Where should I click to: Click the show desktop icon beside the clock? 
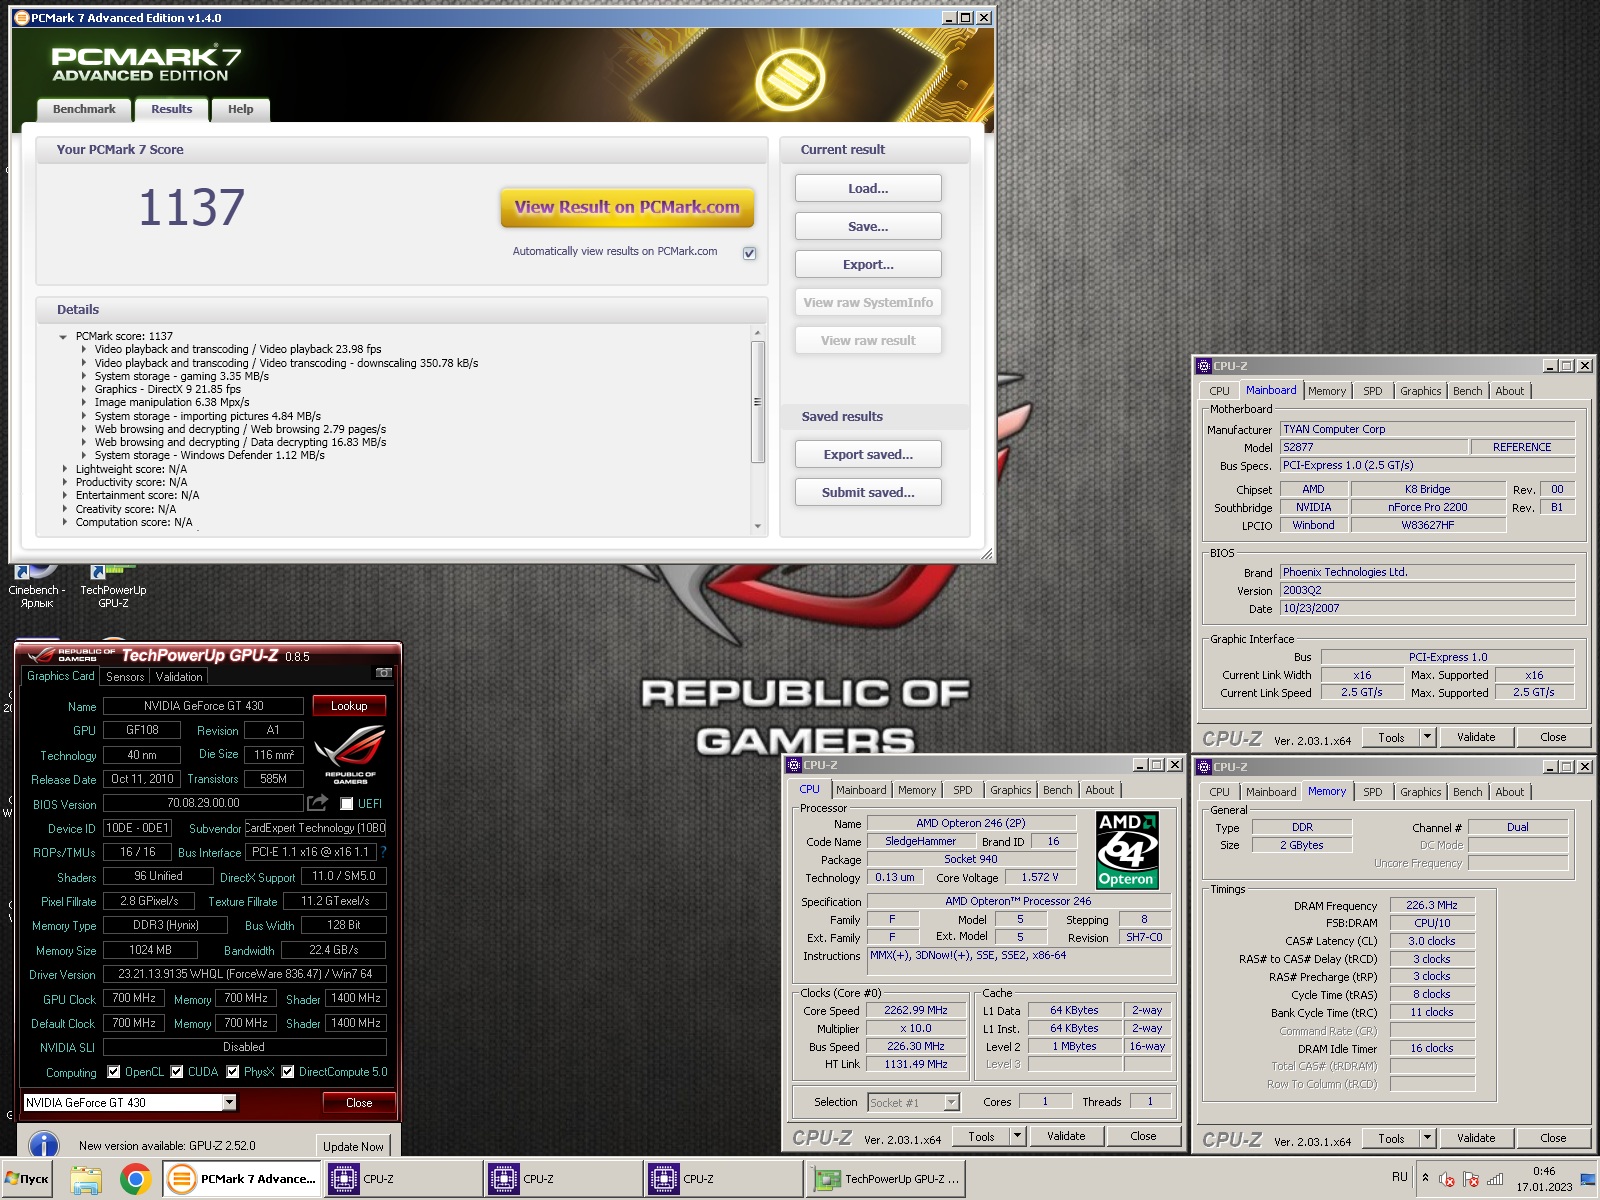(x=1588, y=1180)
